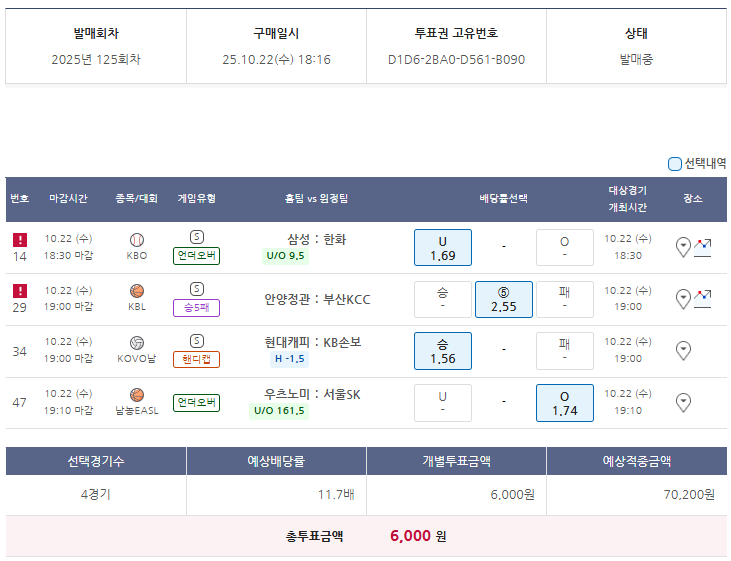The width and height of the screenshot is (731, 561).
Task: Click the 배당률선택 column header
Action: pos(503,199)
